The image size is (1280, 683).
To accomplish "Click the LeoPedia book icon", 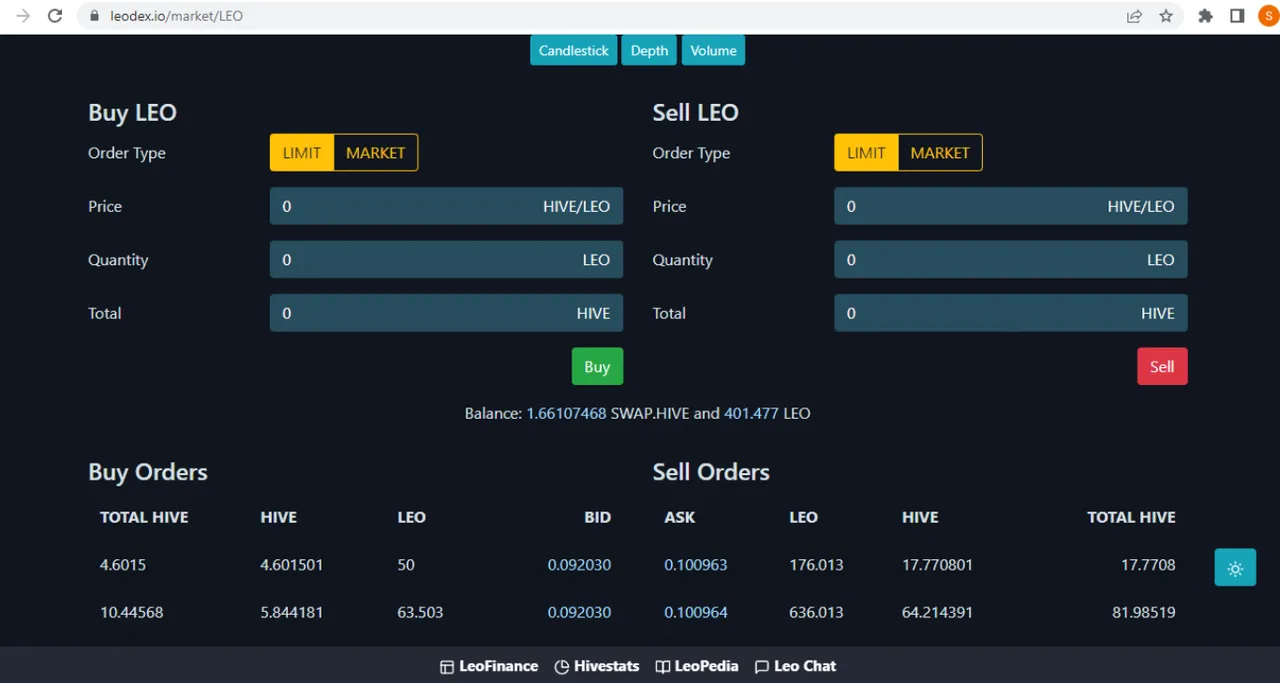I will click(662, 667).
